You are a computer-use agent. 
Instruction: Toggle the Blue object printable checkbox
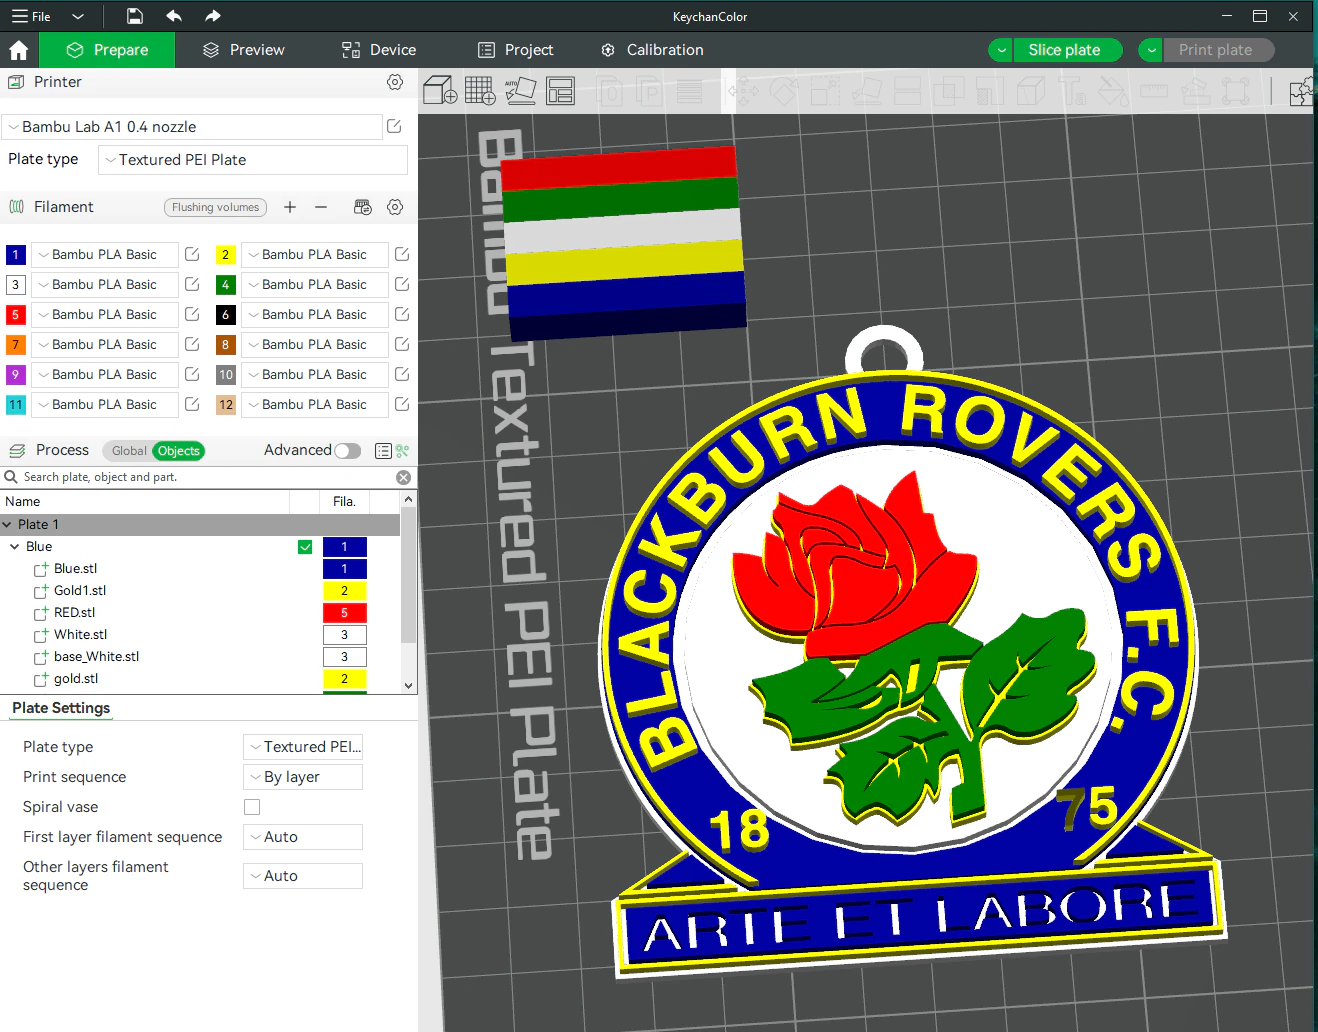pos(305,547)
